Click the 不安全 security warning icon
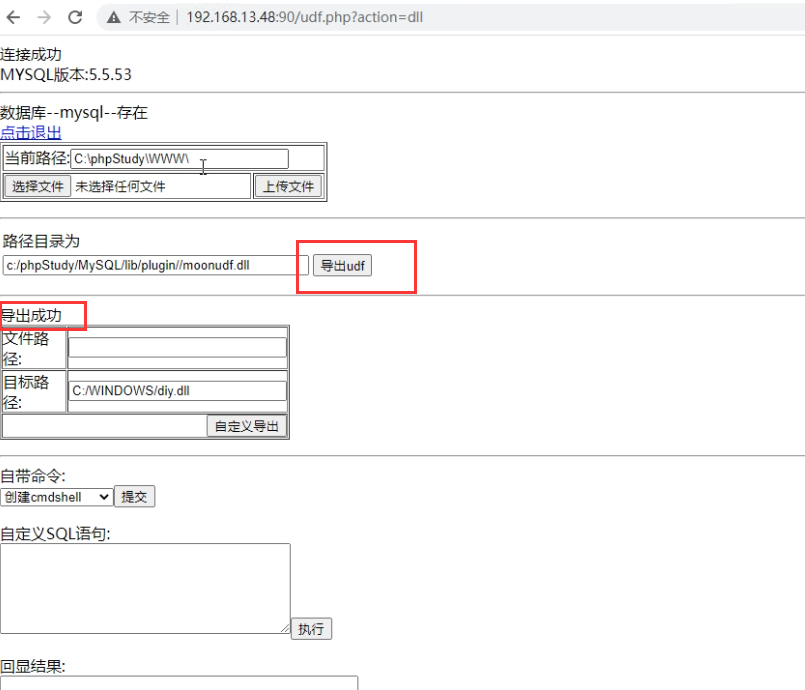This screenshot has height=690, width=805. click(x=114, y=17)
